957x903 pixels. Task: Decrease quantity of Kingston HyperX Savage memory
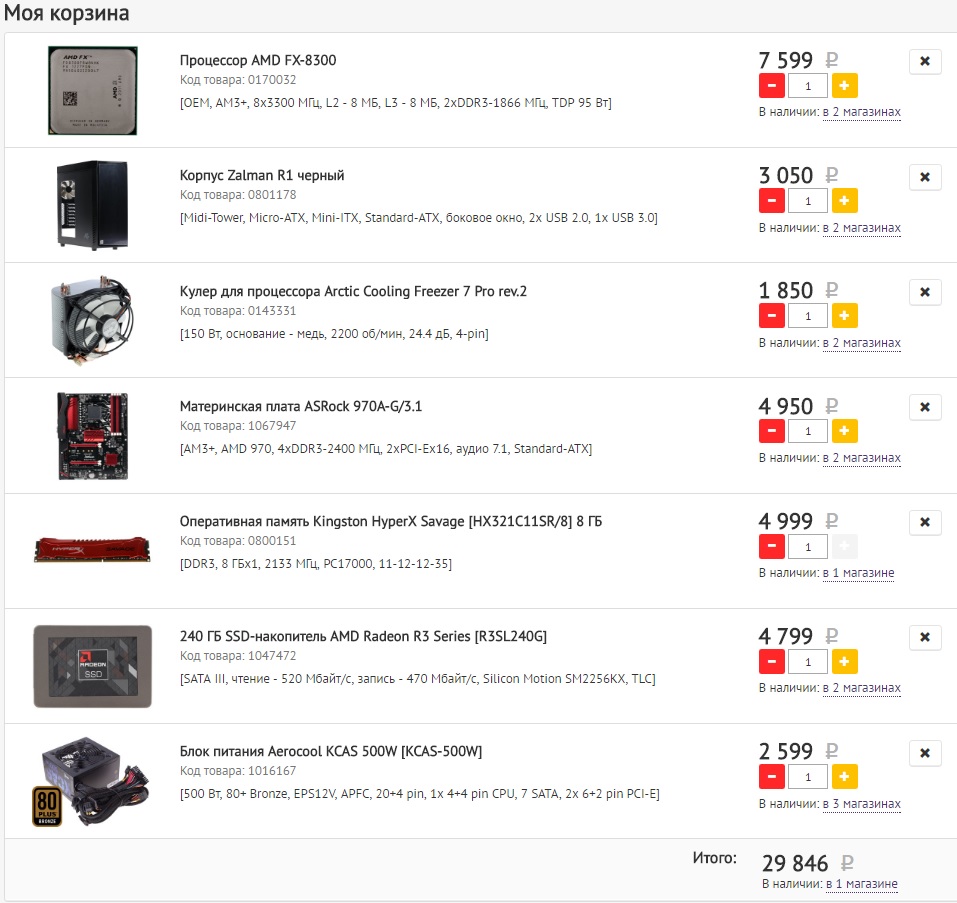point(771,547)
